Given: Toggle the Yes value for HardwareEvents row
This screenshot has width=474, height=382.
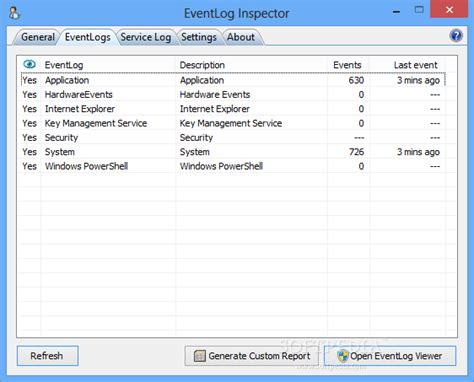Looking at the screenshot, I should click(x=29, y=95).
